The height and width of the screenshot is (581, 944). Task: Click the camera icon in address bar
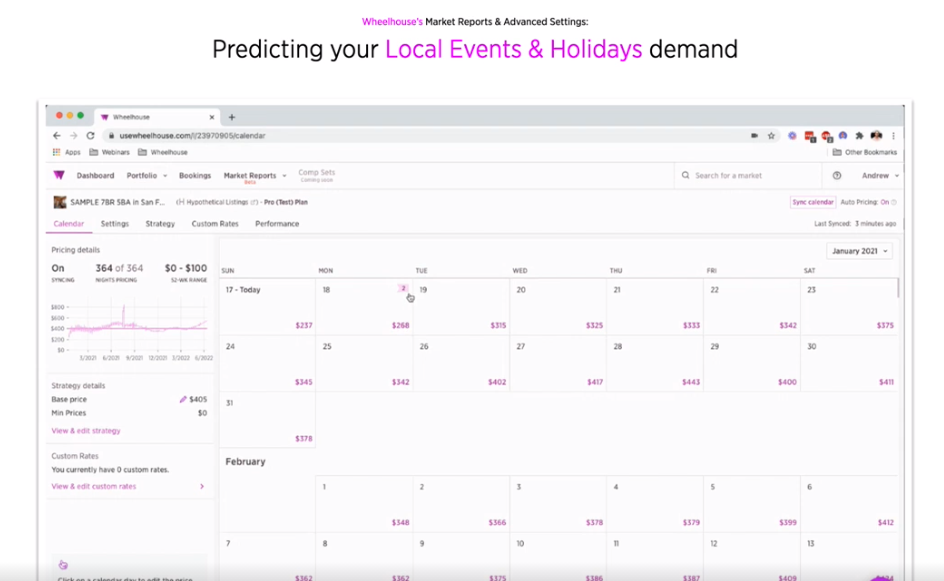(x=754, y=135)
